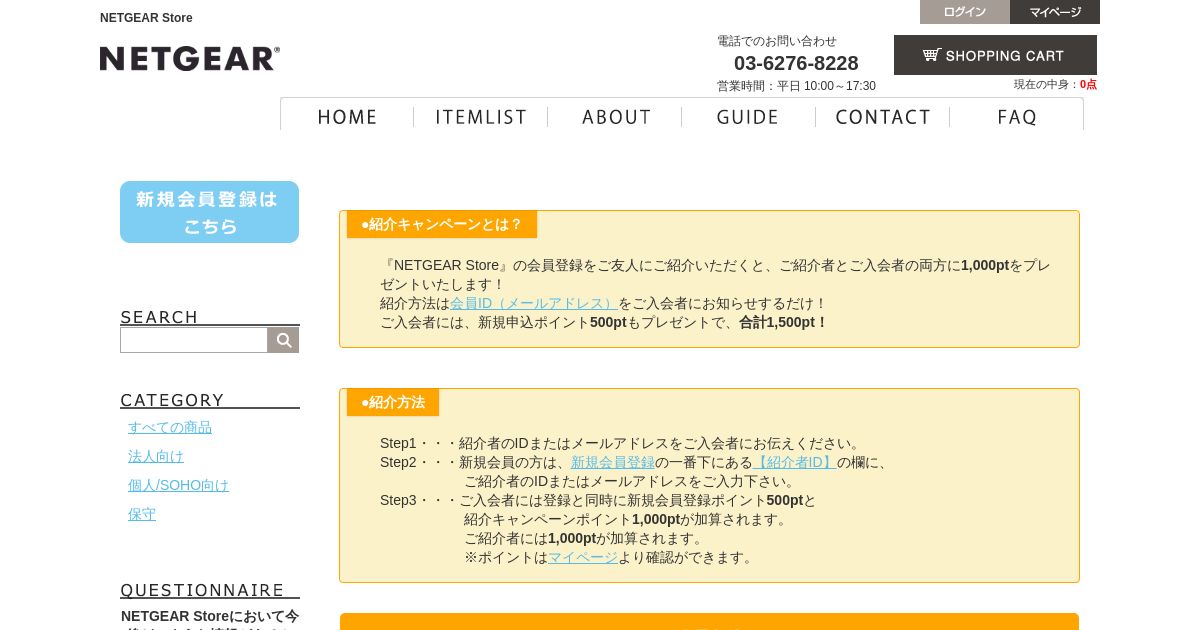Open GUIDE navigation item
This screenshot has width=1200, height=630.
pyautogui.click(x=749, y=117)
